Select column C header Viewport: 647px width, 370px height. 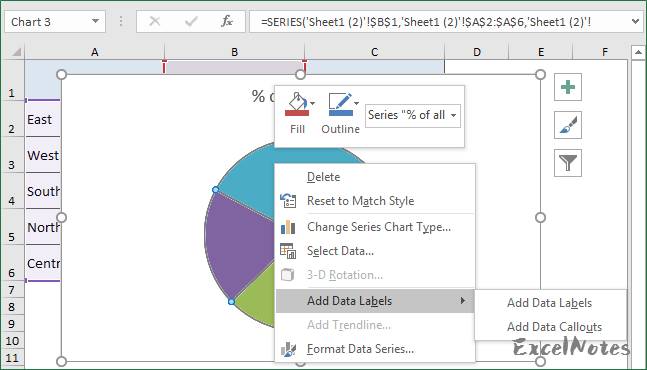(x=374, y=52)
